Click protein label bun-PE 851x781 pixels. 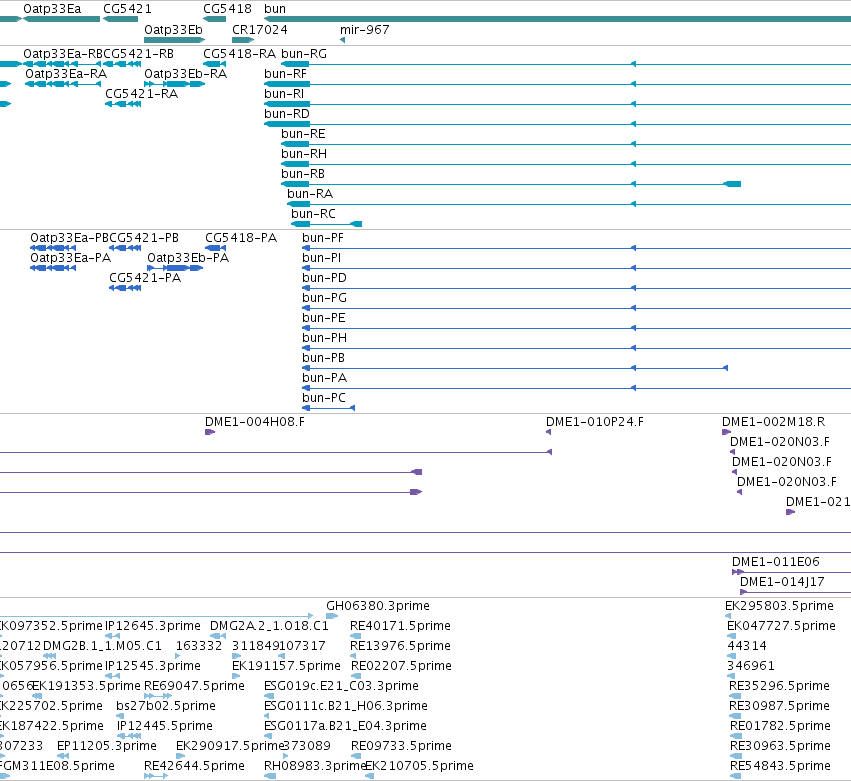coord(323,319)
